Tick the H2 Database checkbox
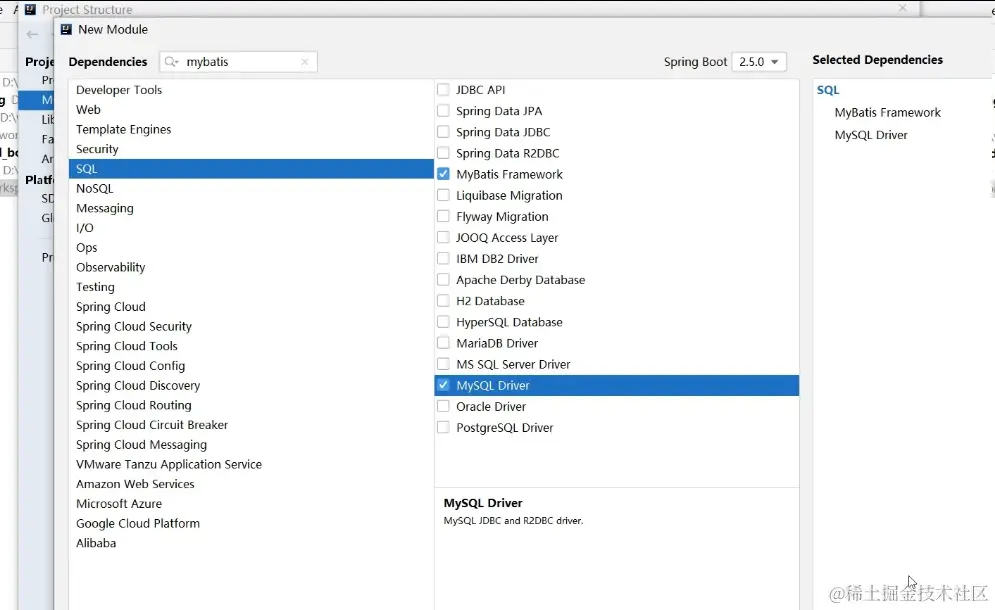Viewport: 995px width, 610px height. [x=443, y=301]
